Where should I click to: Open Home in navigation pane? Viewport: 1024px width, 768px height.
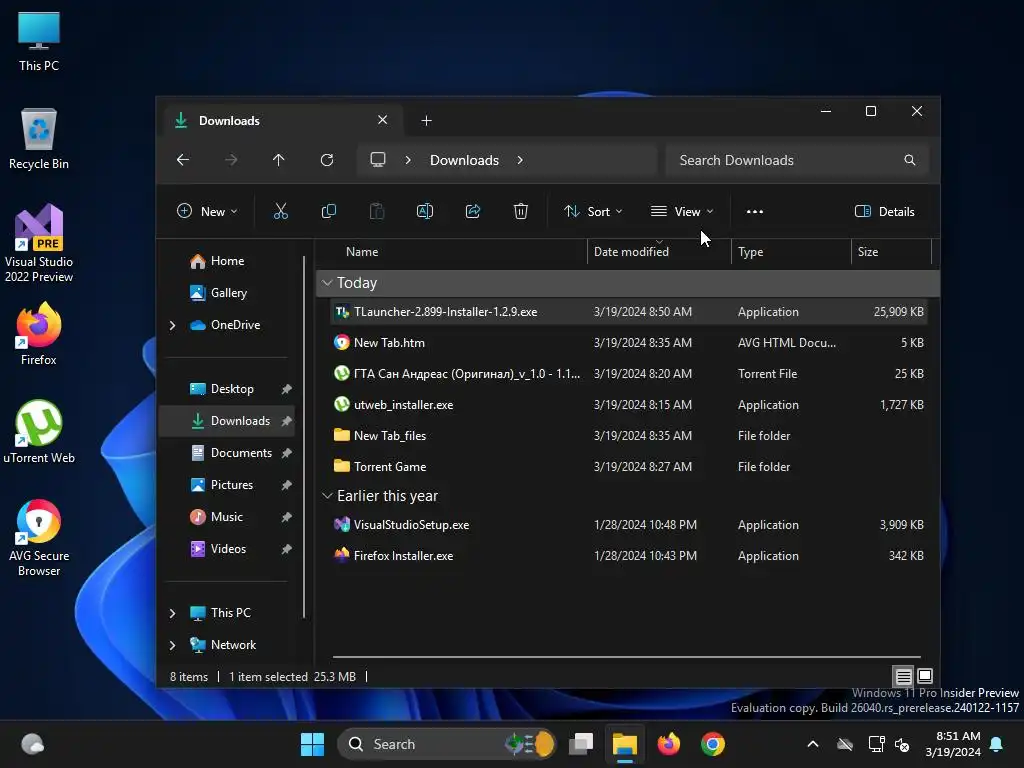tap(227, 261)
